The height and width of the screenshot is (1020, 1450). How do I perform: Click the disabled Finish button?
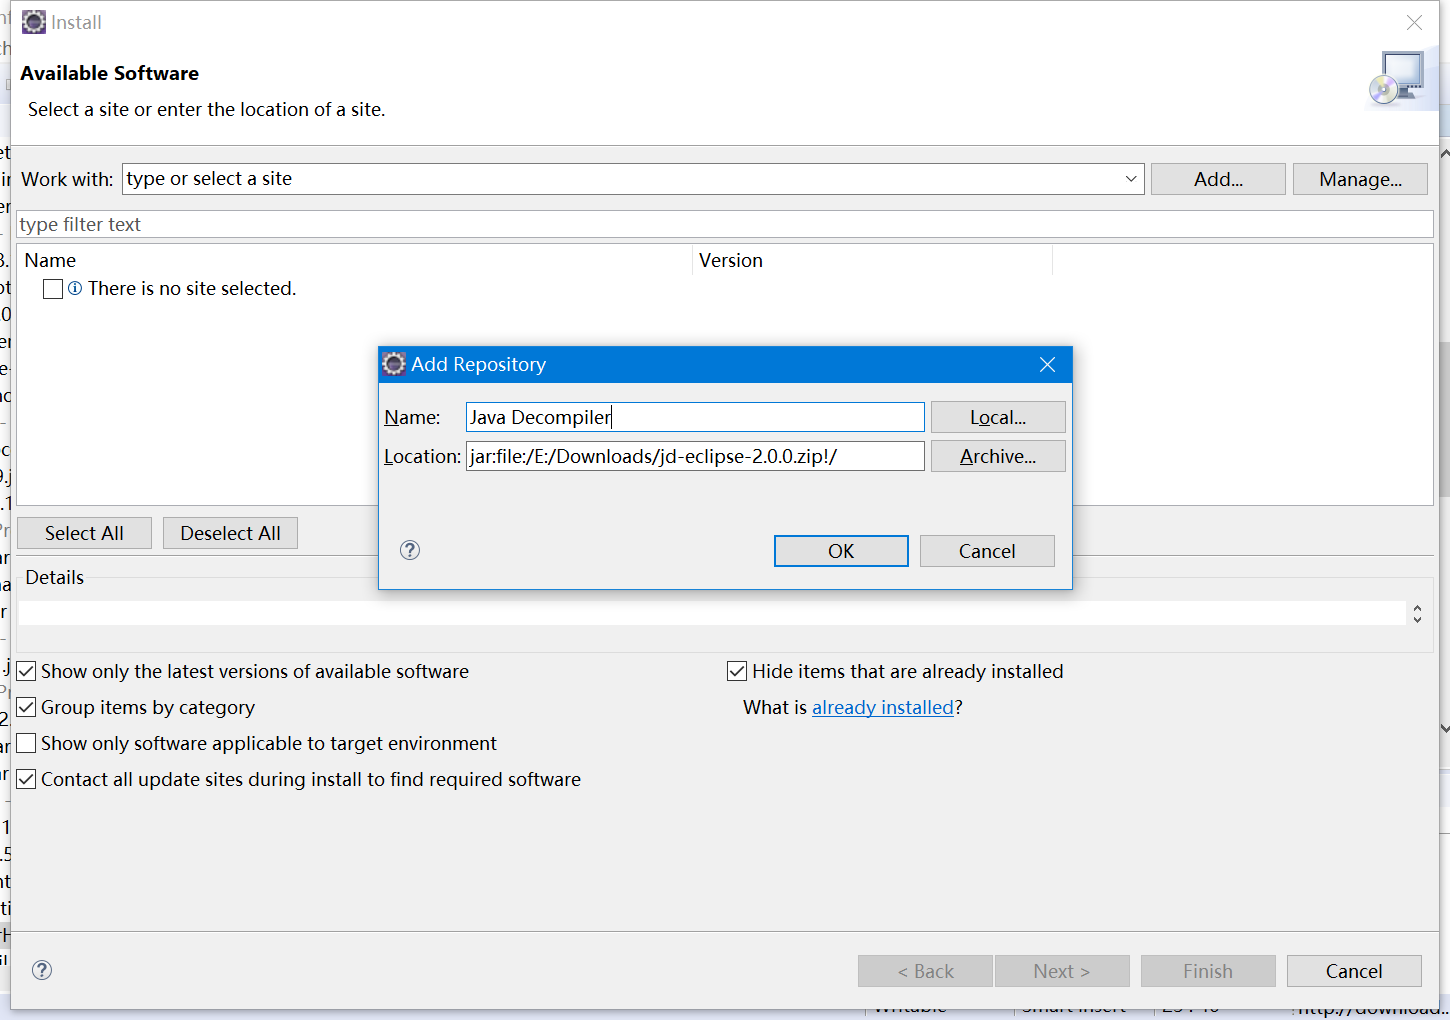(1208, 971)
